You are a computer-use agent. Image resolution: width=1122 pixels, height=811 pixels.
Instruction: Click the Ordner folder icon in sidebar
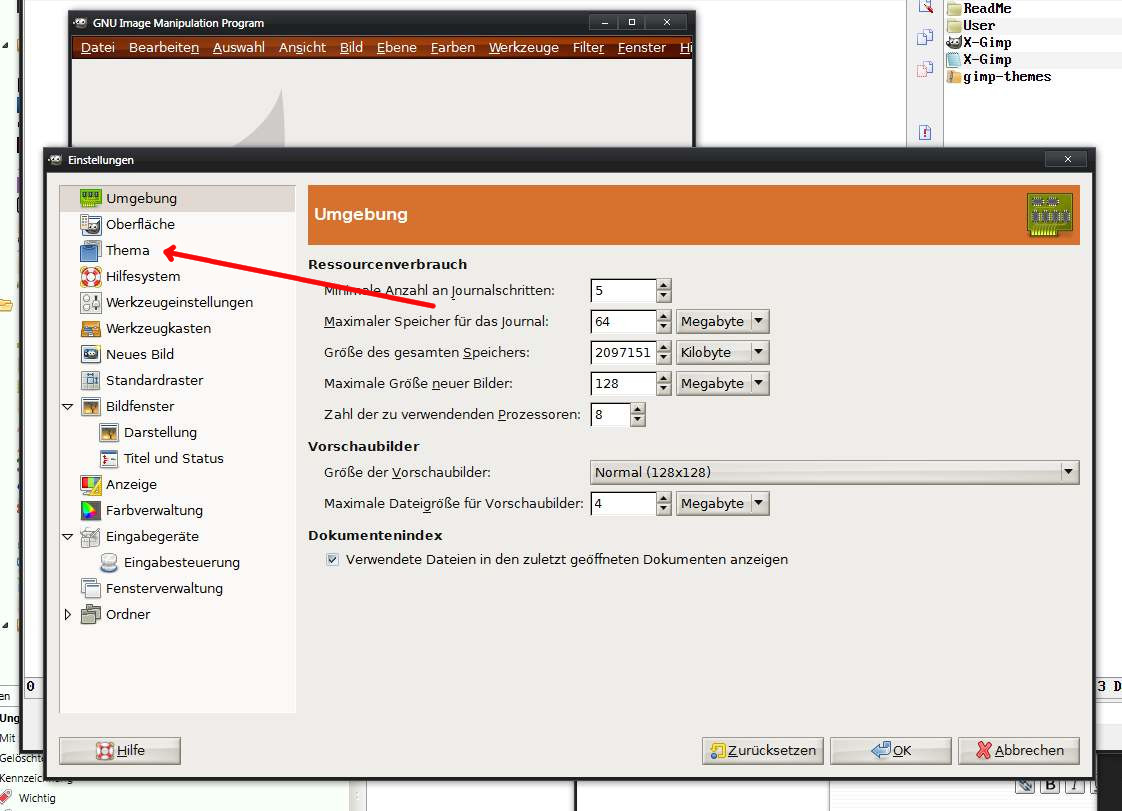coord(91,614)
